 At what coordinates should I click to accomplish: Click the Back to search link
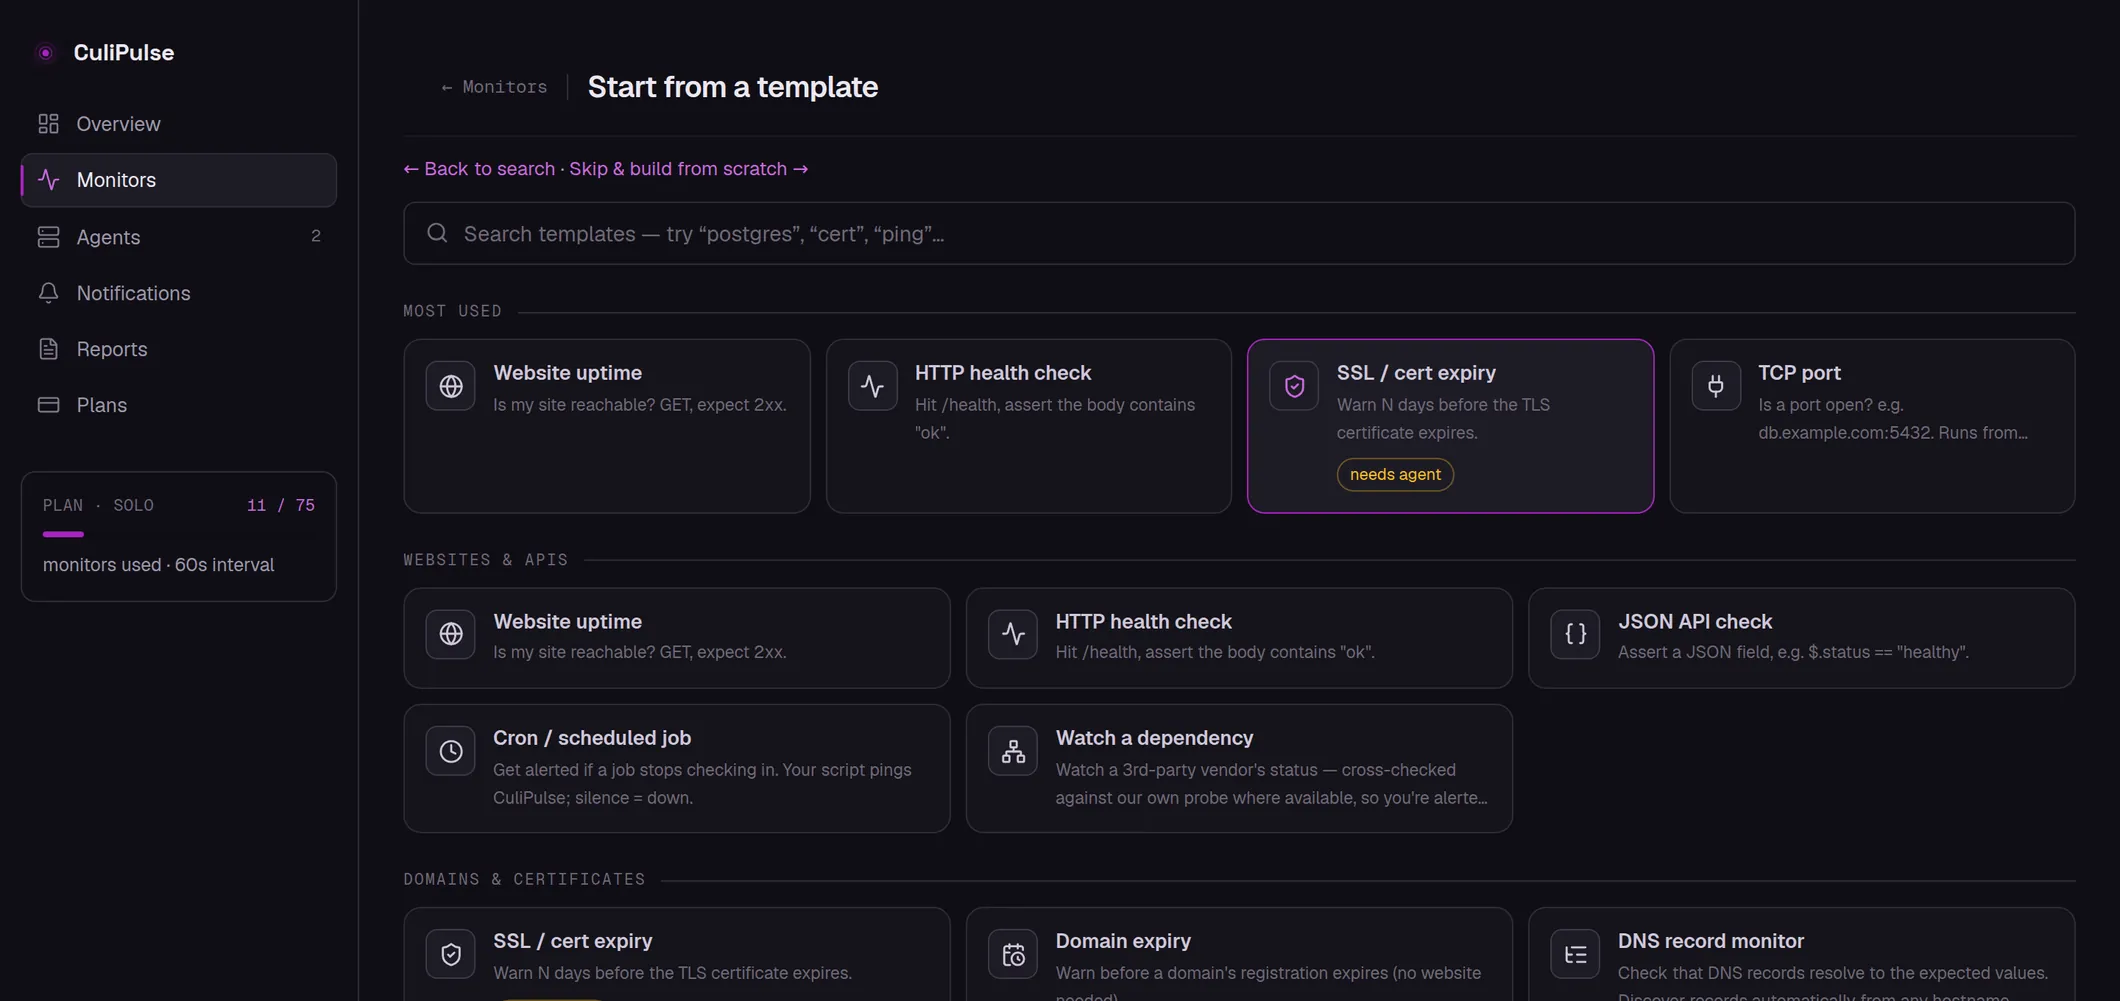(x=479, y=169)
